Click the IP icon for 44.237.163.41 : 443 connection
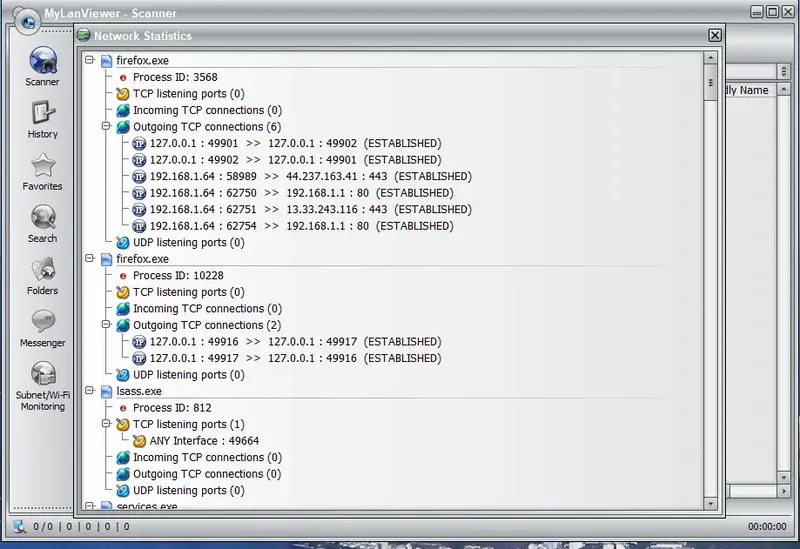 pos(139,177)
